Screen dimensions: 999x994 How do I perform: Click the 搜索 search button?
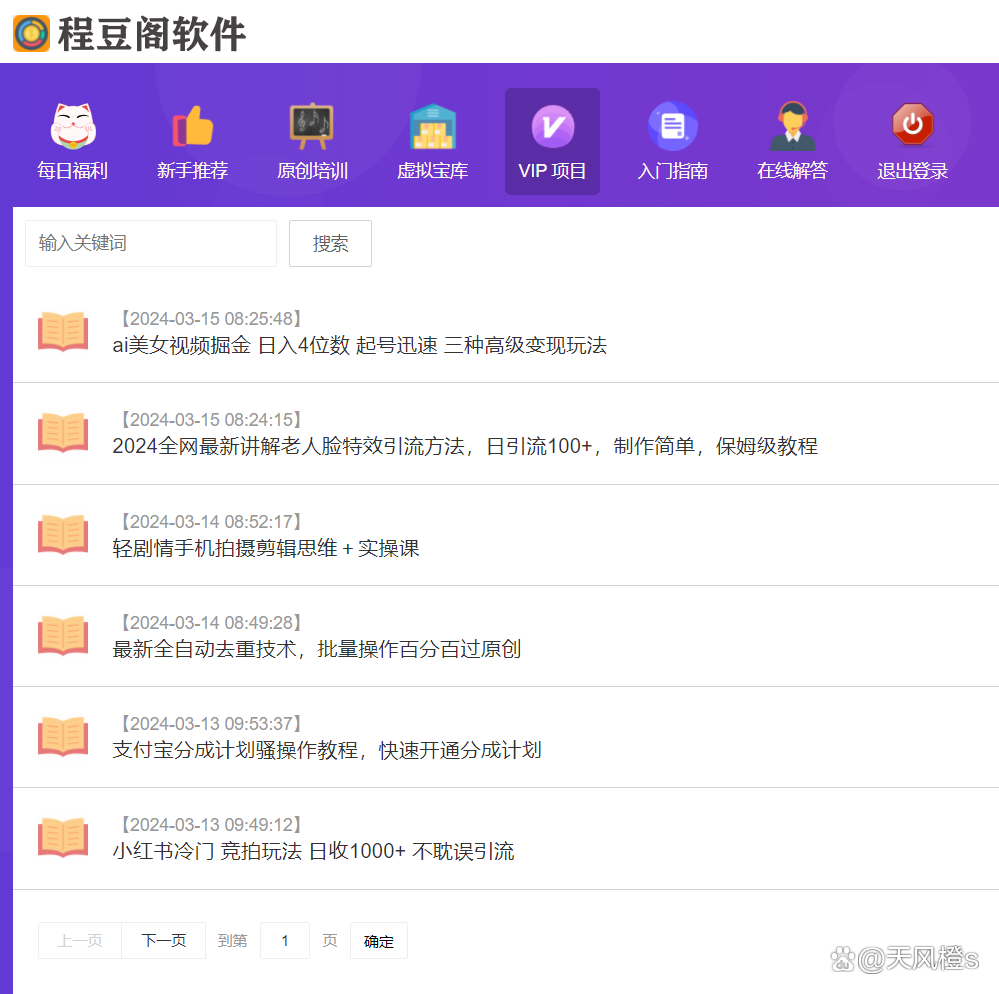[330, 243]
